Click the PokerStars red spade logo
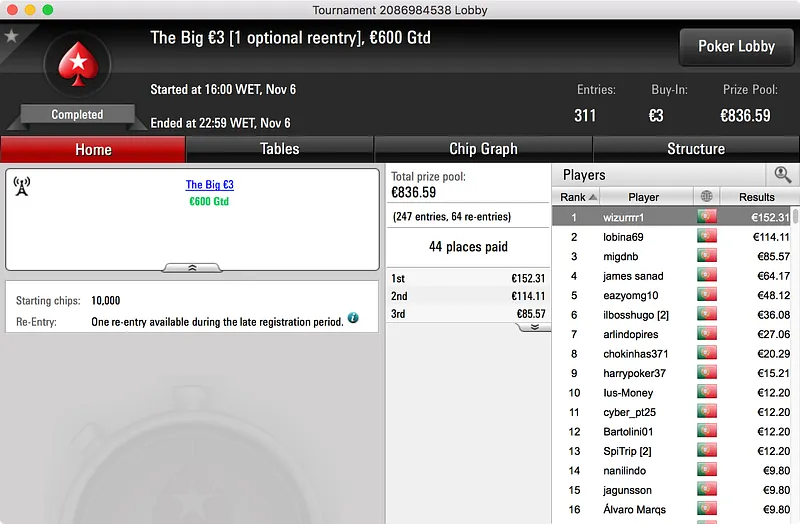Viewport: 800px width, 524px height. click(78, 64)
